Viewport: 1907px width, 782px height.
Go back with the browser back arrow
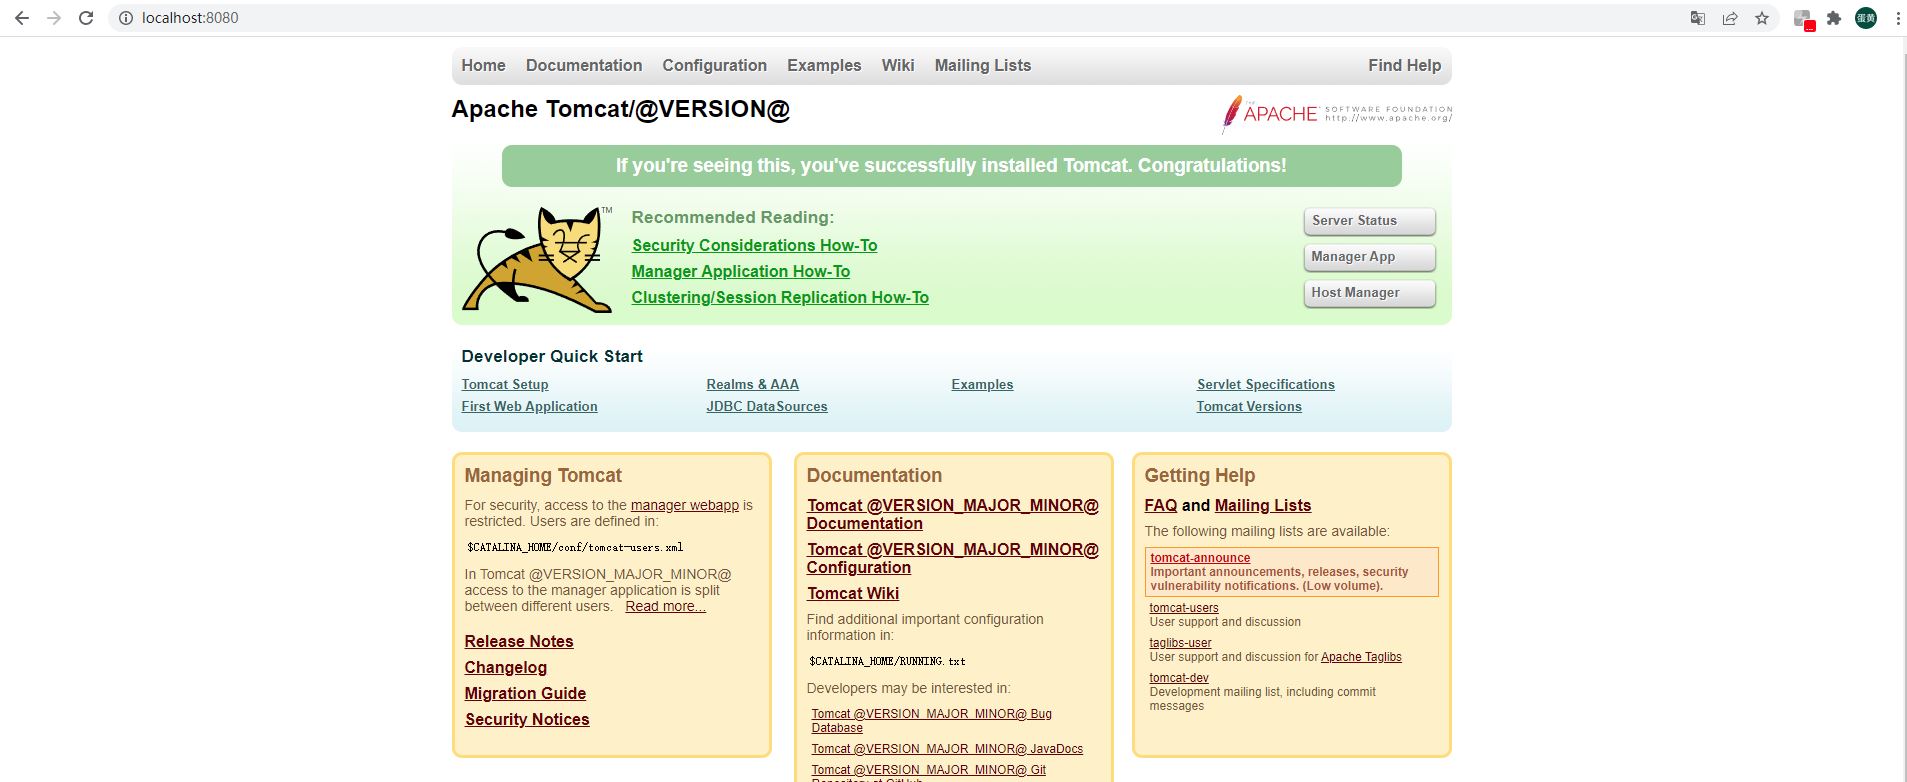22,18
